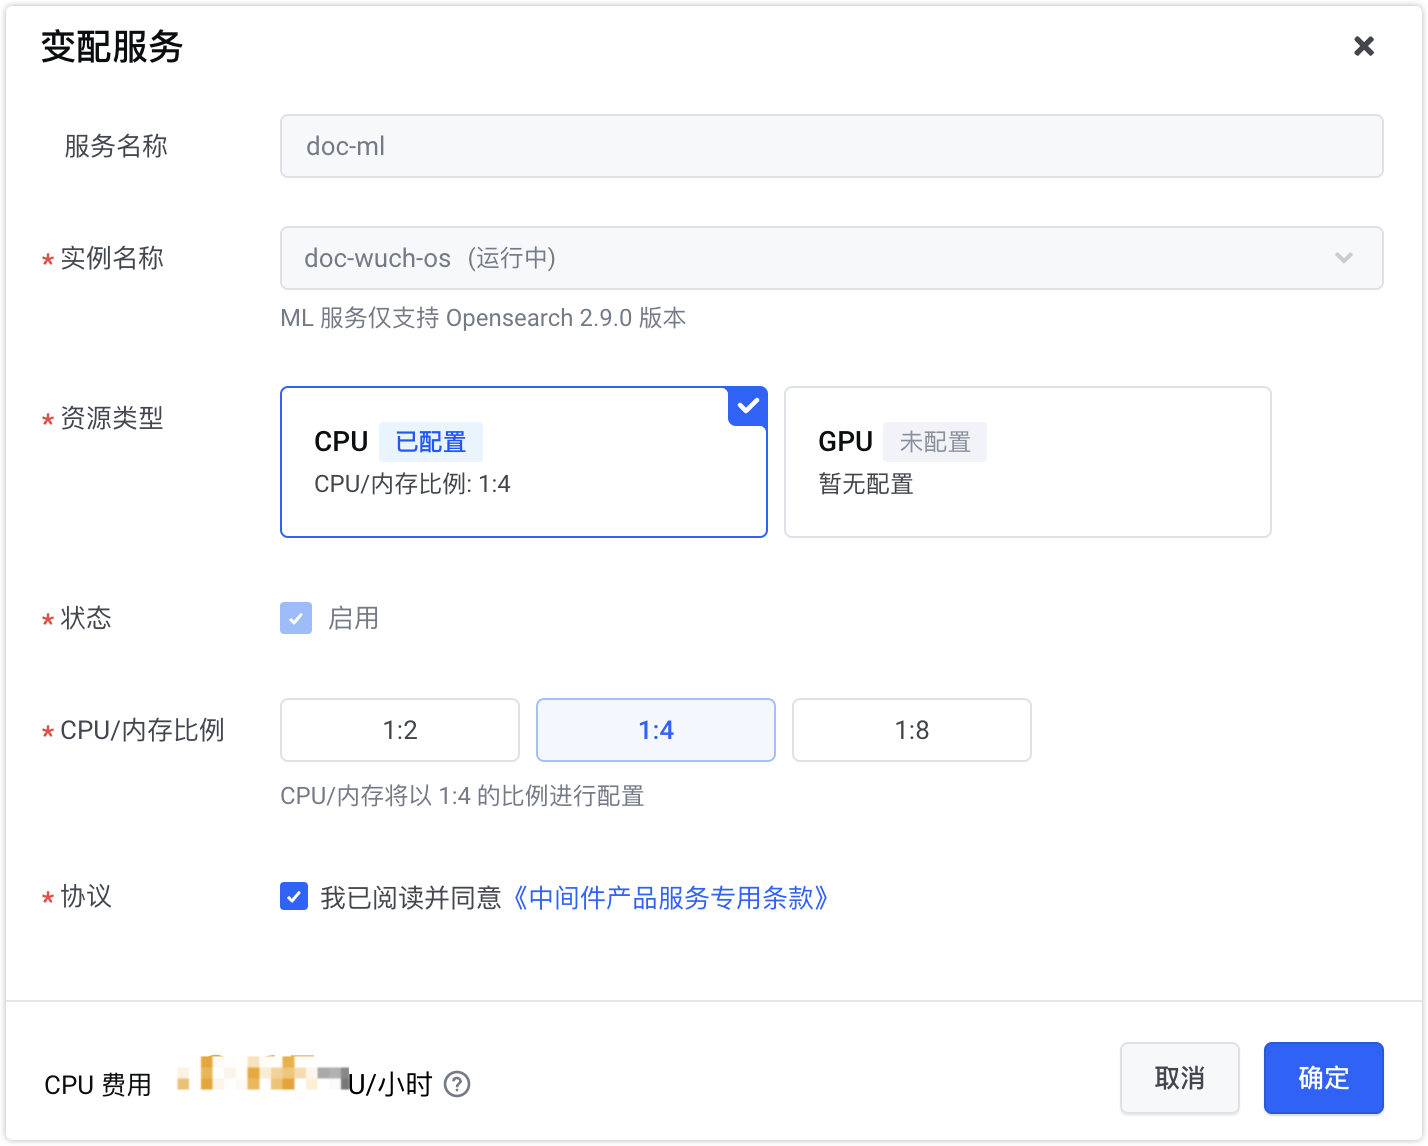Click the CPU/内存将以 1:4 的比例进行配置 hint
Screen dimensions: 1428x1146
coord(462,796)
